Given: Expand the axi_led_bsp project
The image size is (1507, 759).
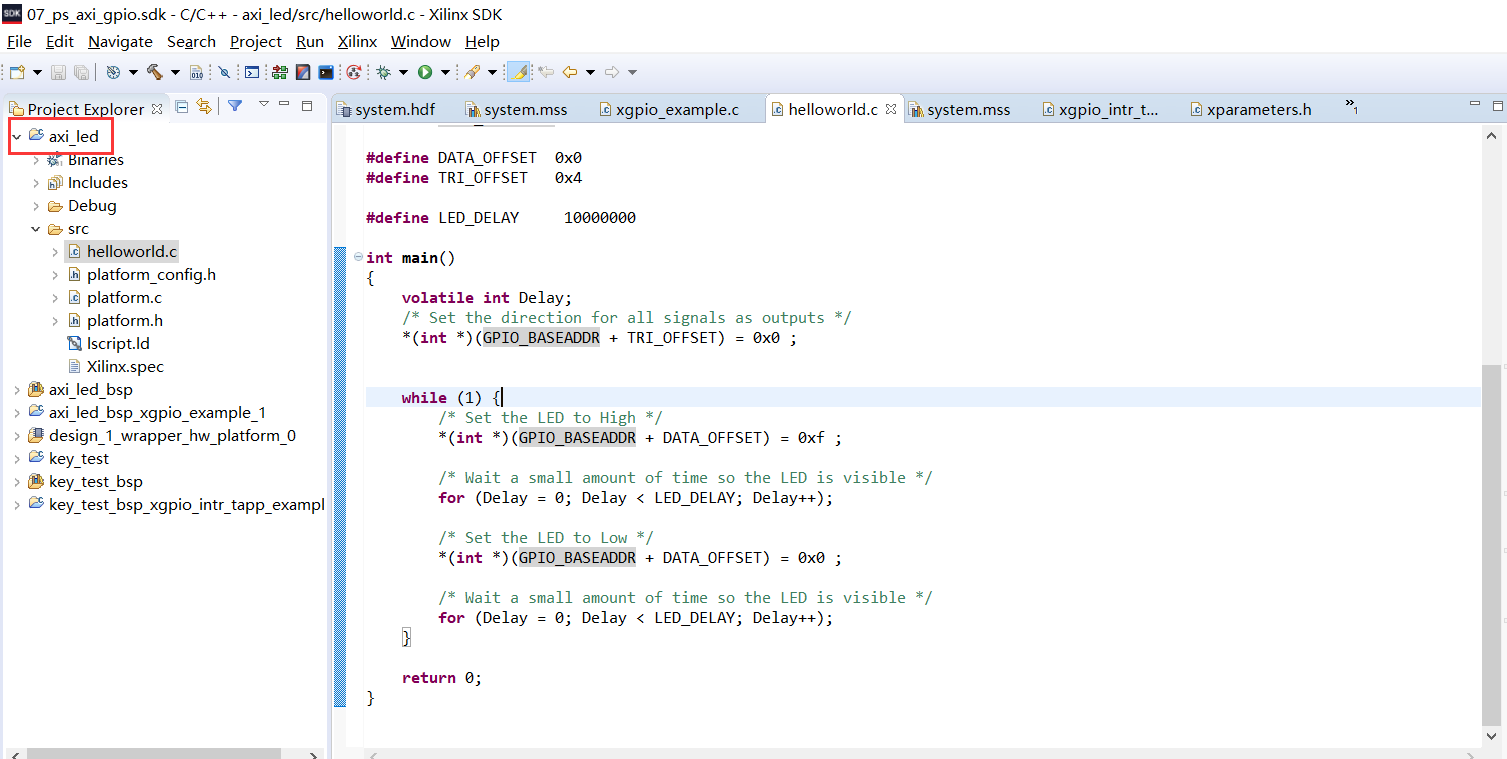Looking at the screenshot, I should [17, 390].
